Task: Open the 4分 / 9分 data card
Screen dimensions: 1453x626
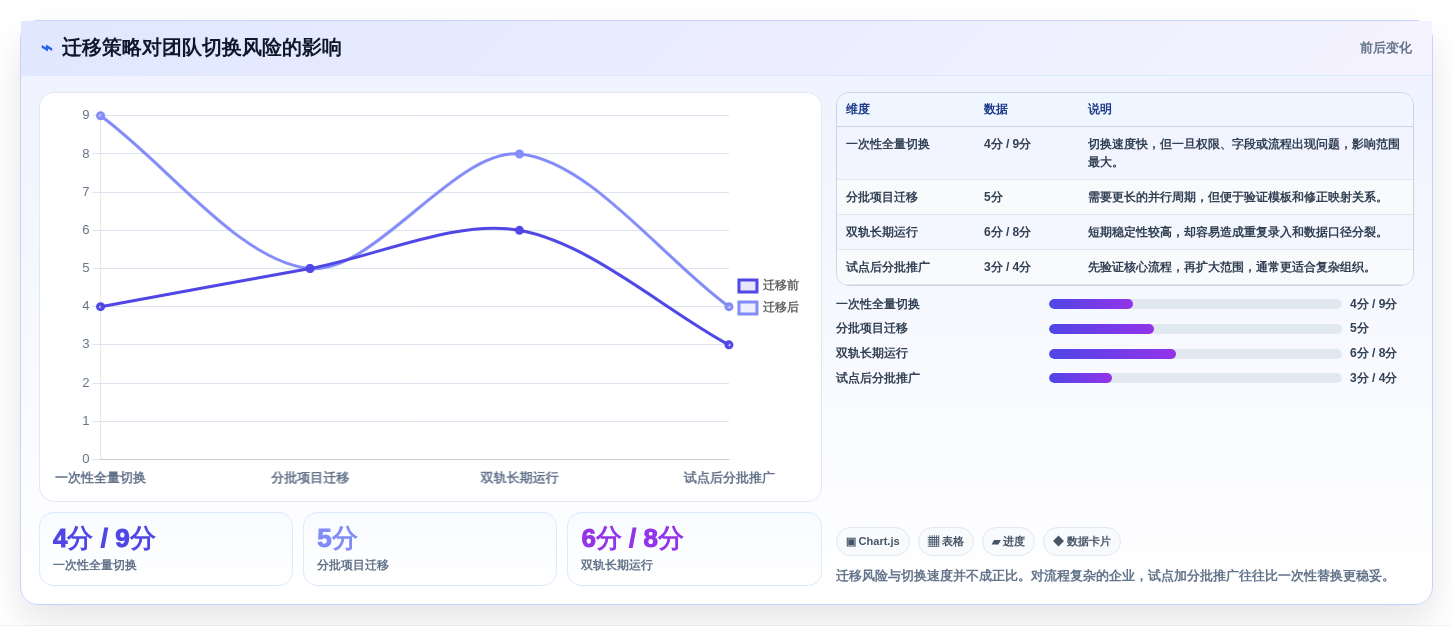Action: pyautogui.click(x=166, y=549)
